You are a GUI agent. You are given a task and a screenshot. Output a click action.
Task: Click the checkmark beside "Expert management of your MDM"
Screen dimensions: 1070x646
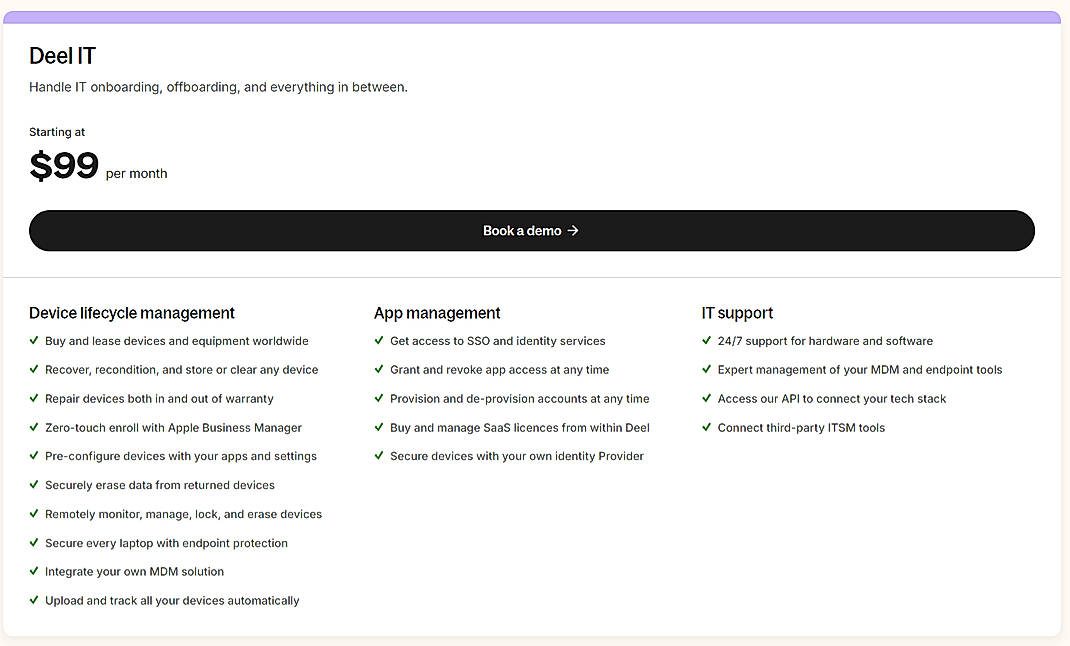click(x=706, y=368)
